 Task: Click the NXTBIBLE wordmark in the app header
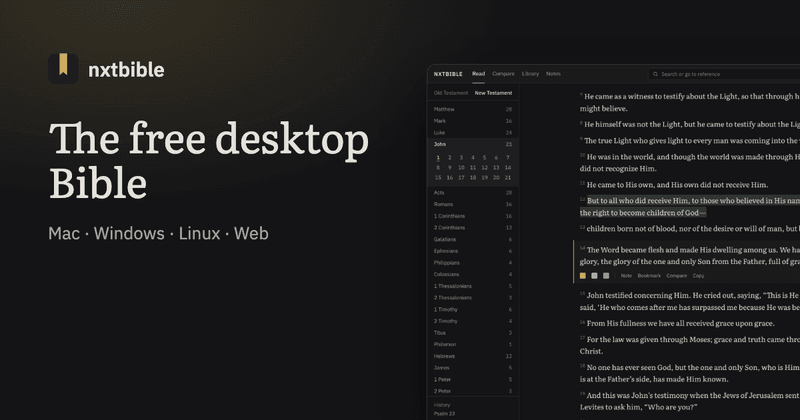pos(448,74)
